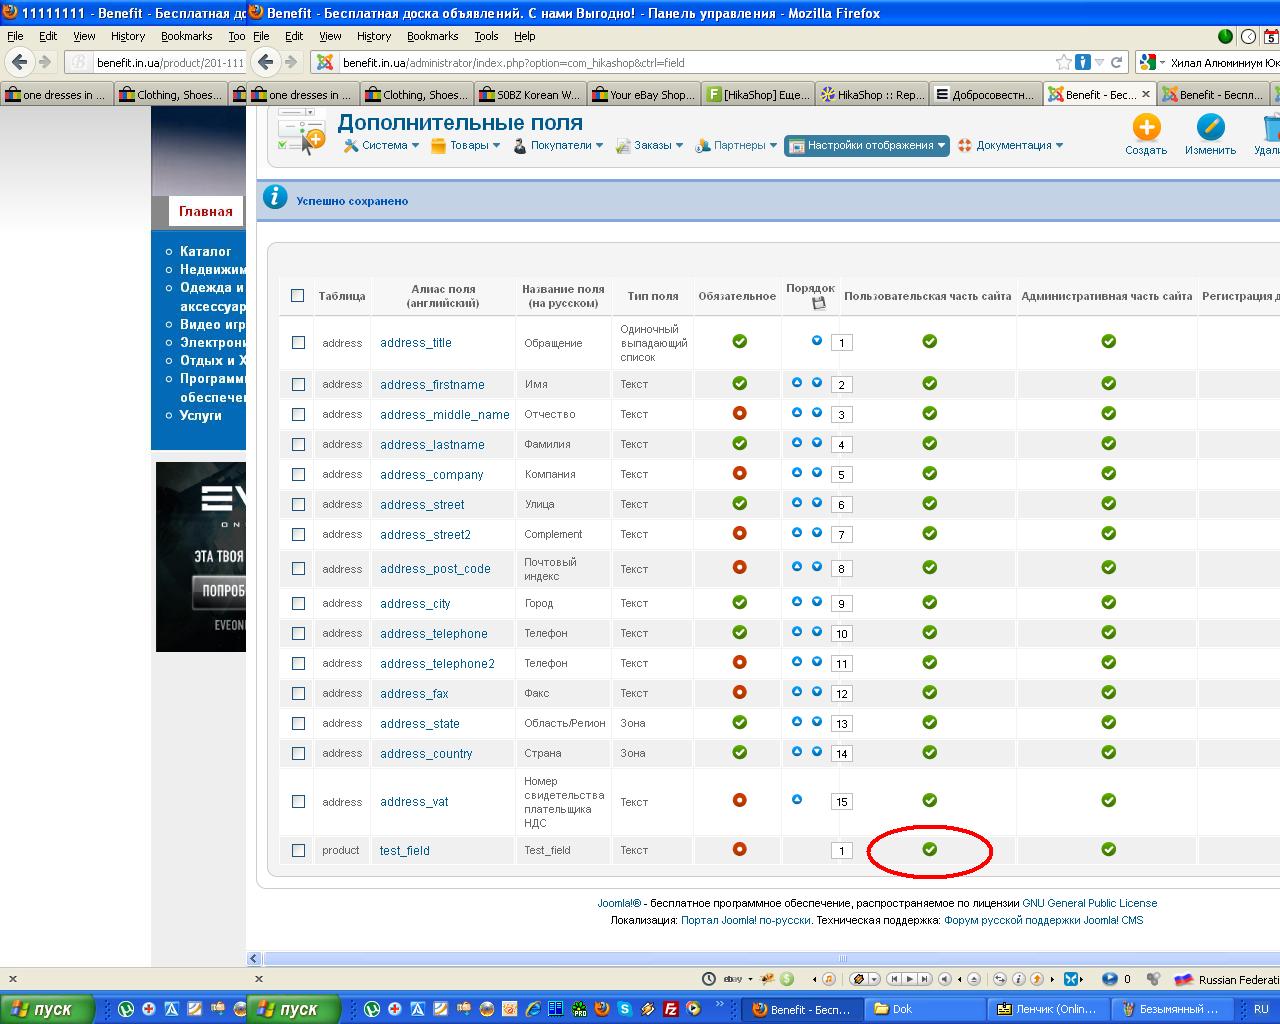Toggle required status for address_middle_name

tap(740, 413)
